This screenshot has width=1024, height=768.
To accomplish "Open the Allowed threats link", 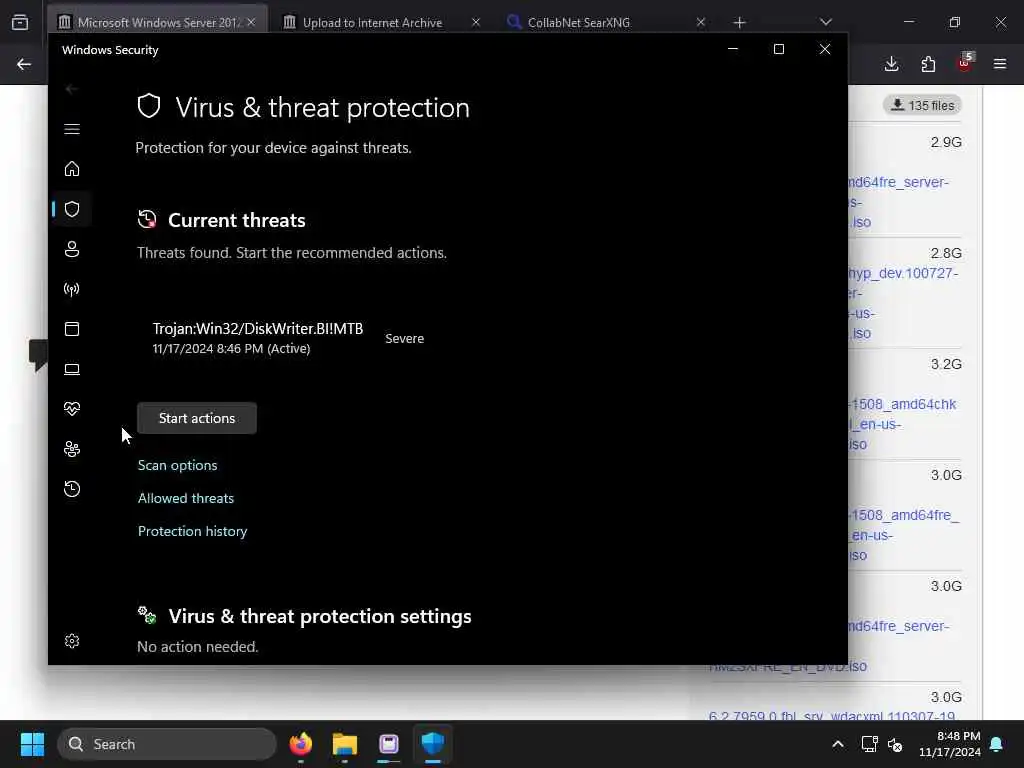I will pos(185,498).
